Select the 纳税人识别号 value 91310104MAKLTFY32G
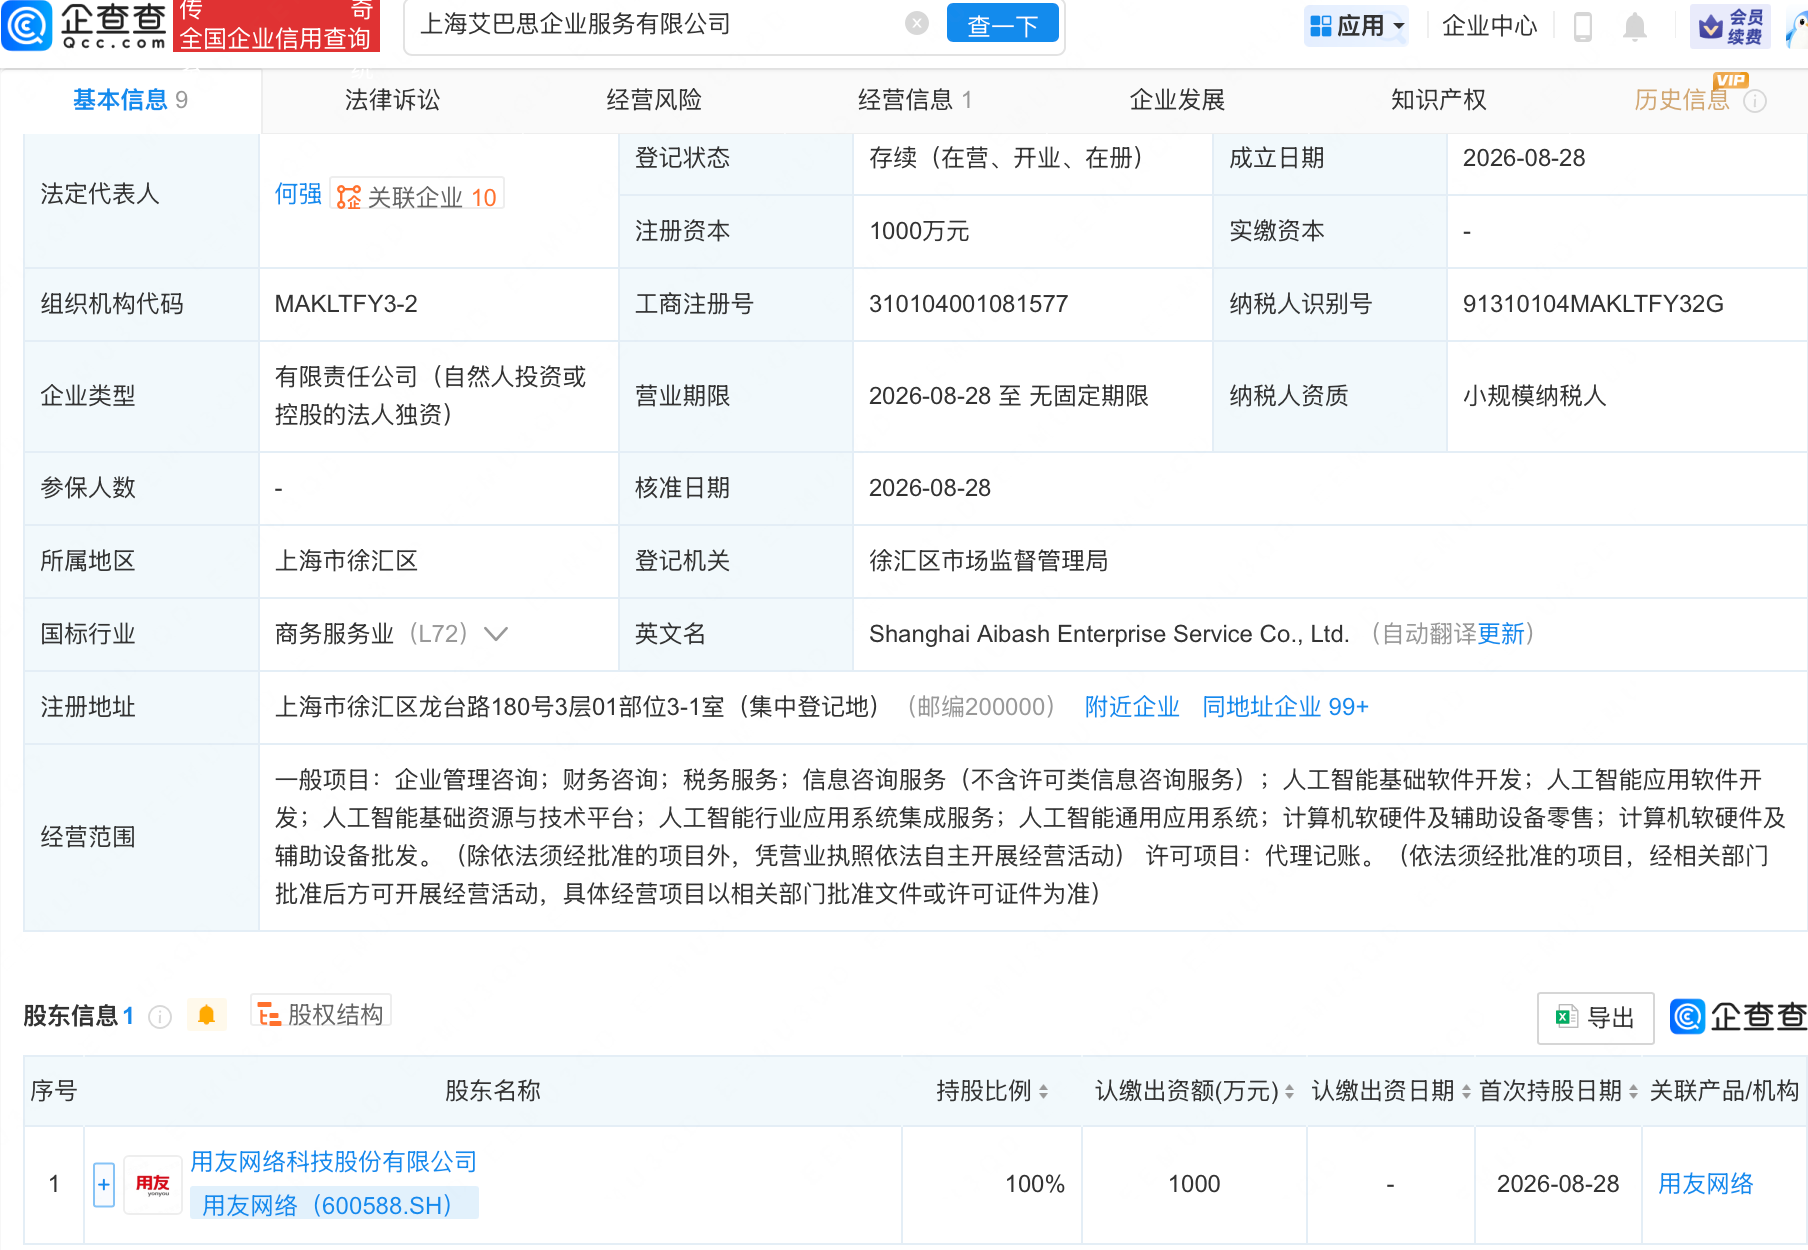1808x1250 pixels. [1593, 304]
